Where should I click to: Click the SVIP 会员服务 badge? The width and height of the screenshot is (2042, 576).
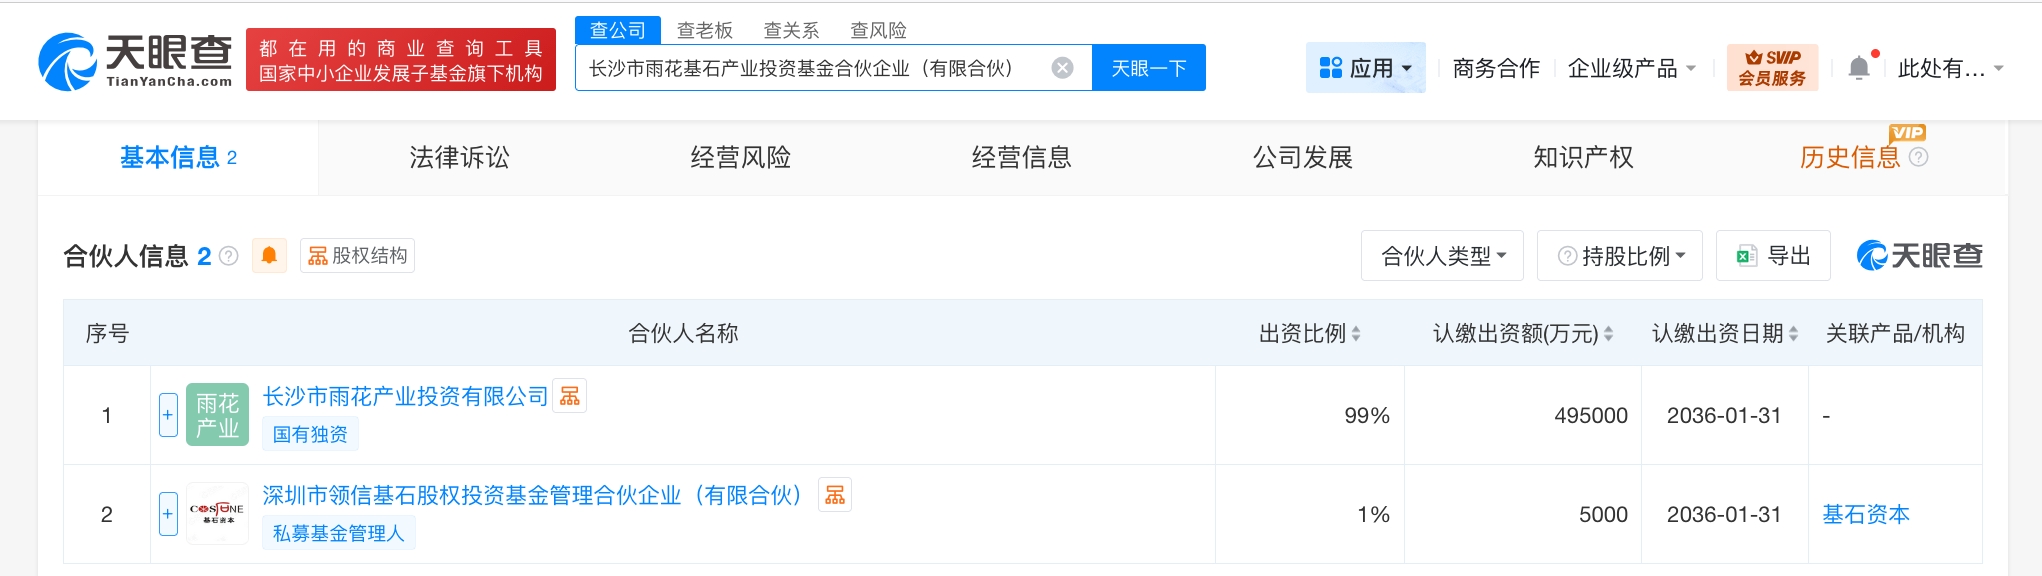[x=1772, y=68]
